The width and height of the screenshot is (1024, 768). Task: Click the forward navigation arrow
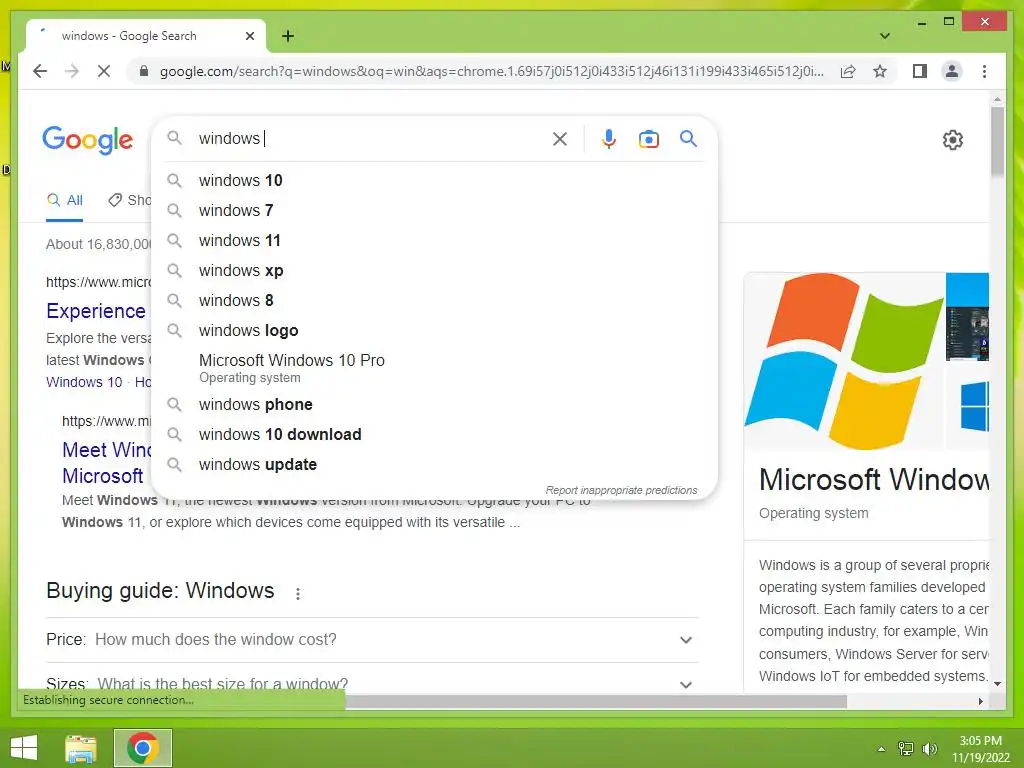coord(72,71)
